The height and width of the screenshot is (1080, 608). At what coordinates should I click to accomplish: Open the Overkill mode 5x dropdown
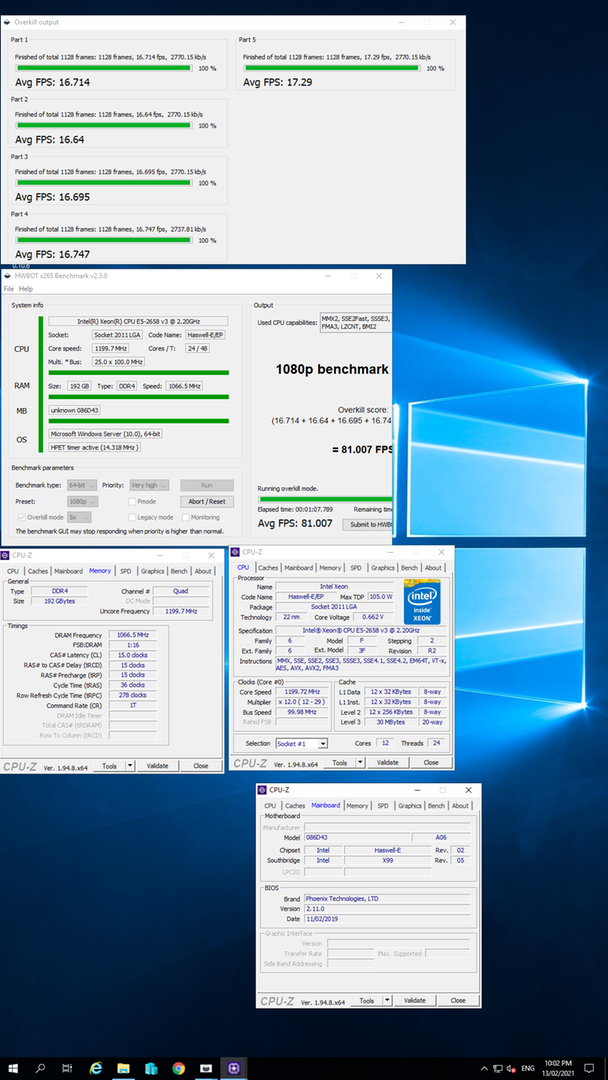[78, 517]
